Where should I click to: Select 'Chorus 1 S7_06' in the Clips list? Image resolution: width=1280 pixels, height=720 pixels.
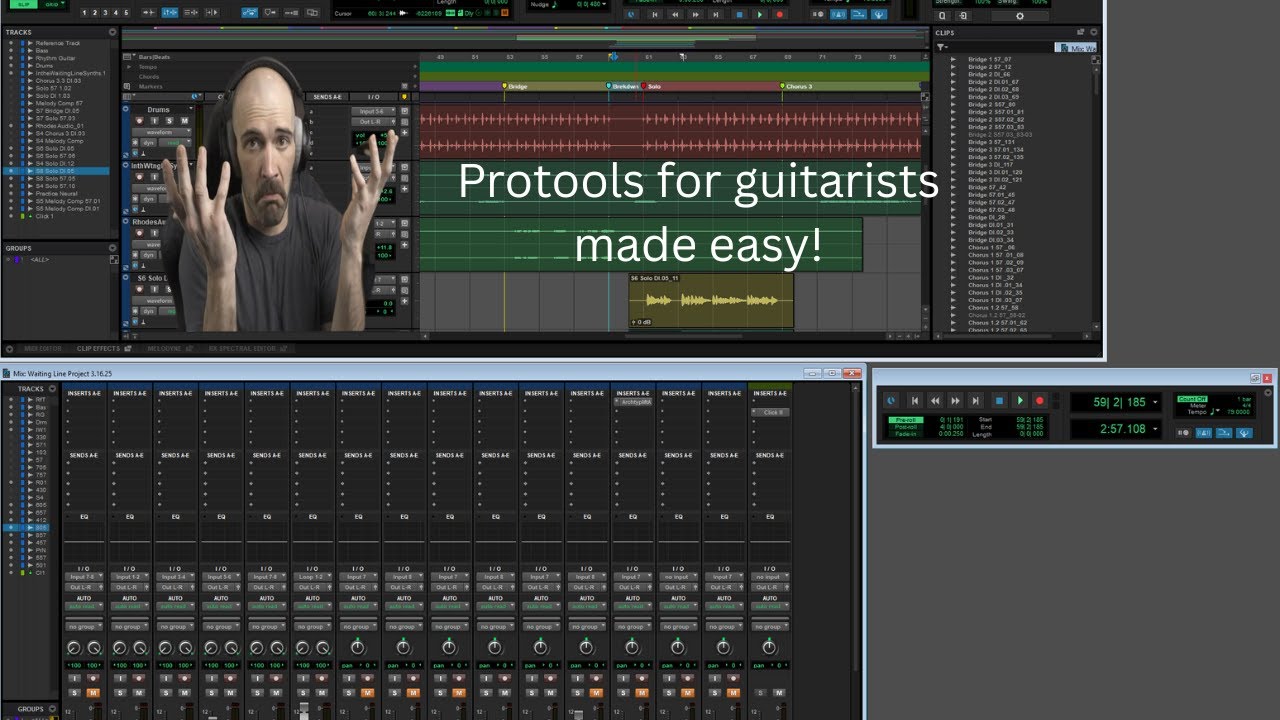[992, 247]
